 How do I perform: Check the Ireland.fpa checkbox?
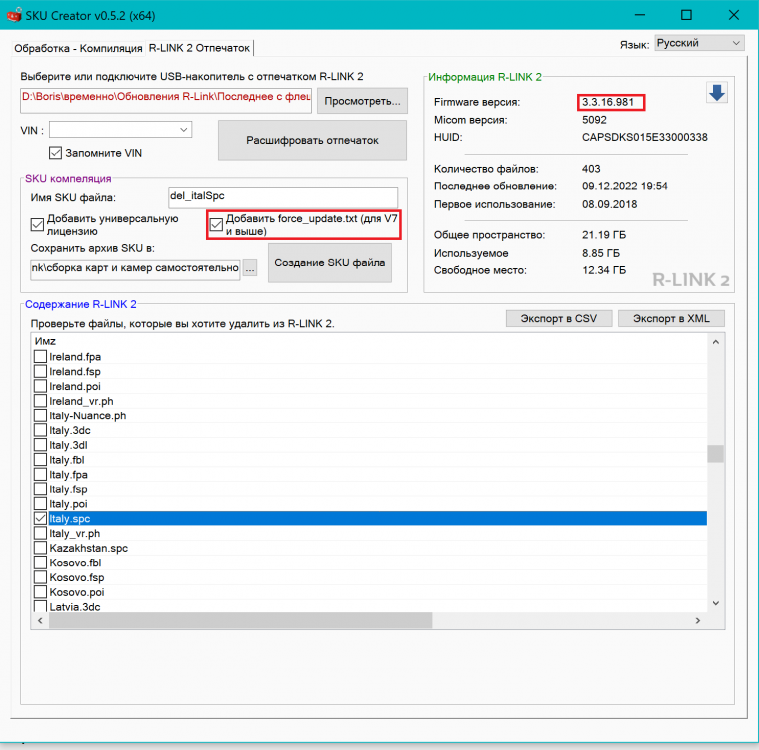coord(40,357)
